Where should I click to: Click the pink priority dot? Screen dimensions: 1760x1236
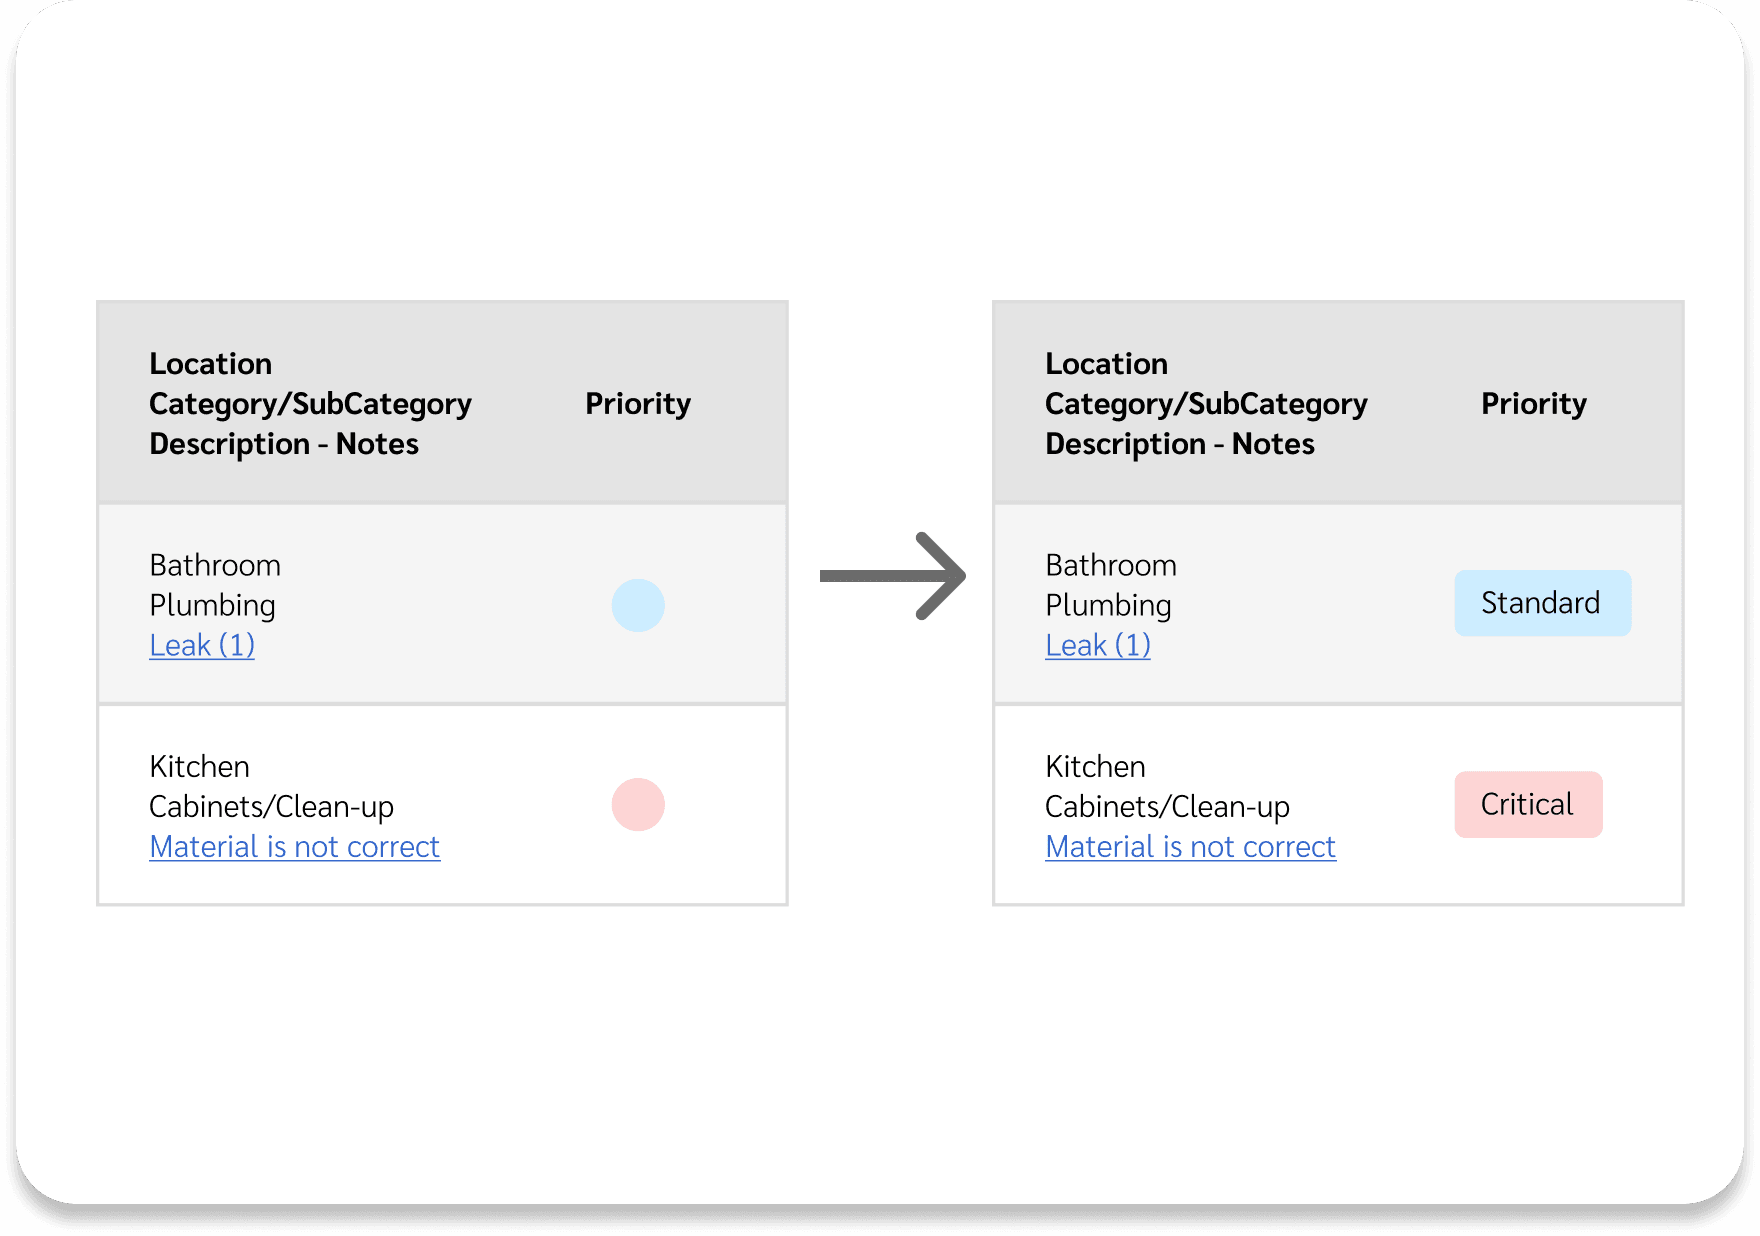[x=638, y=805]
